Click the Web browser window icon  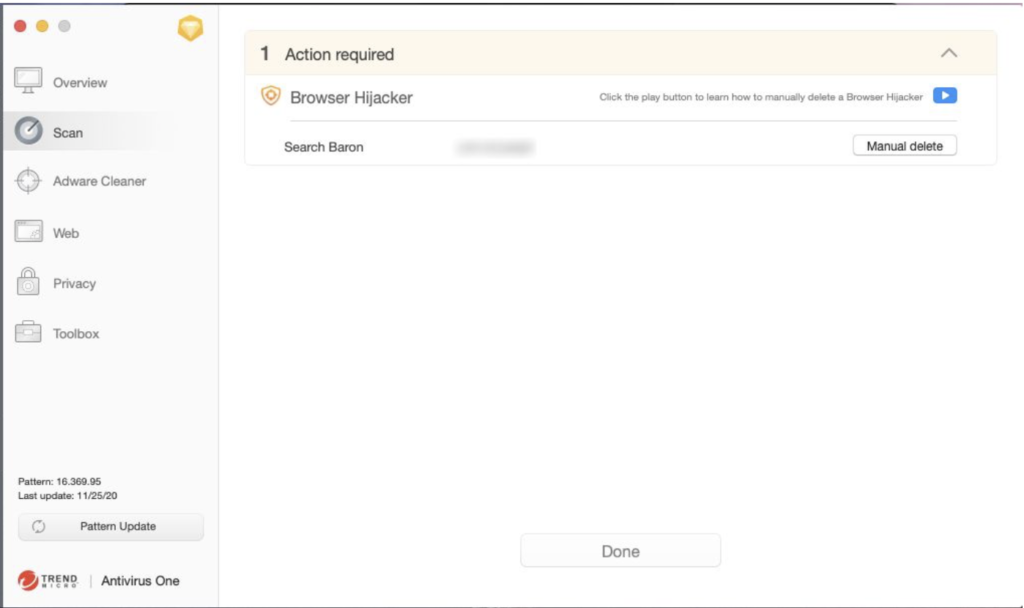click(x=28, y=232)
